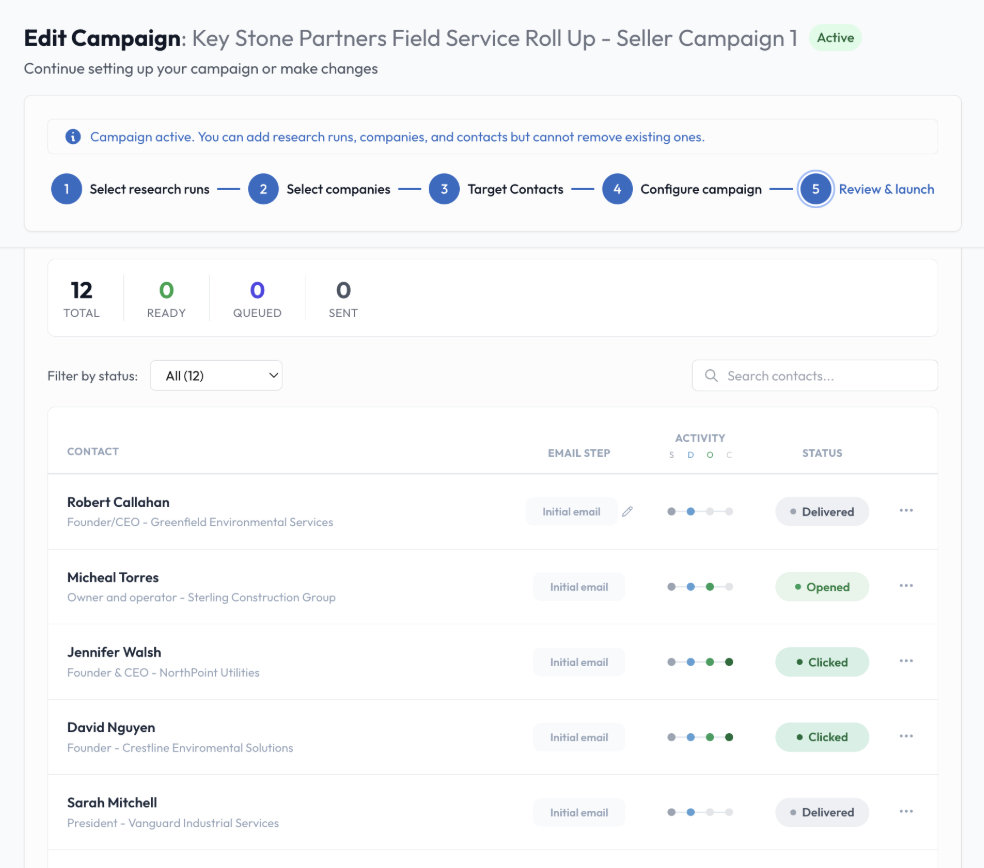Open the three-dot menu for Robert Callahan

(906, 510)
